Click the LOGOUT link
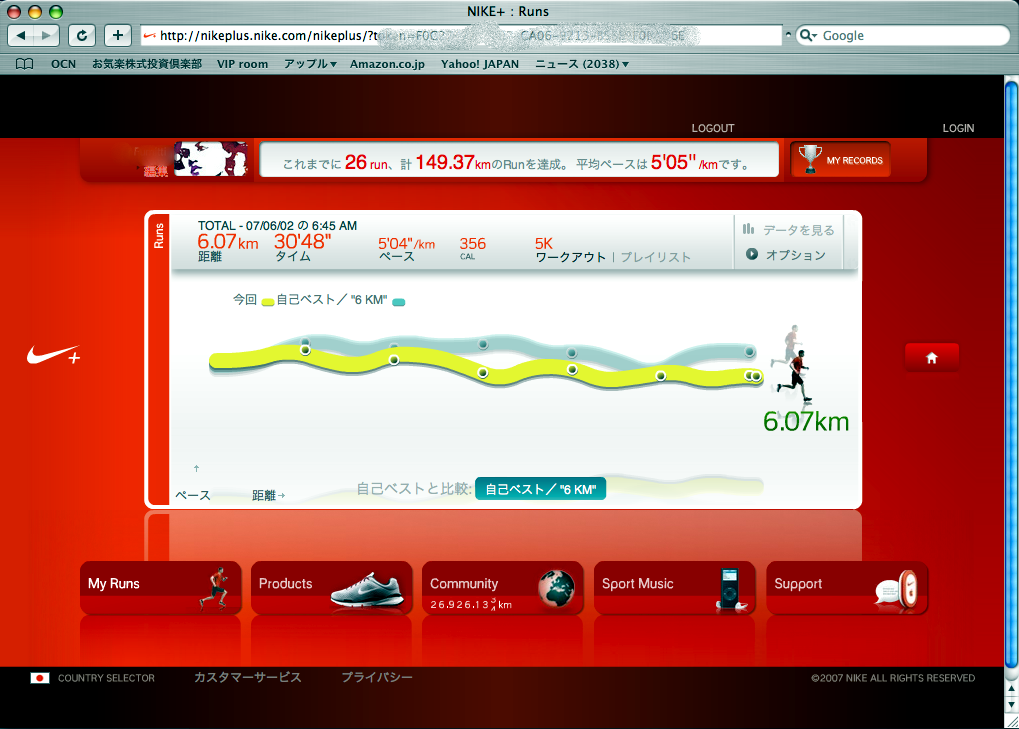This screenshot has height=729, width=1019. (713, 128)
